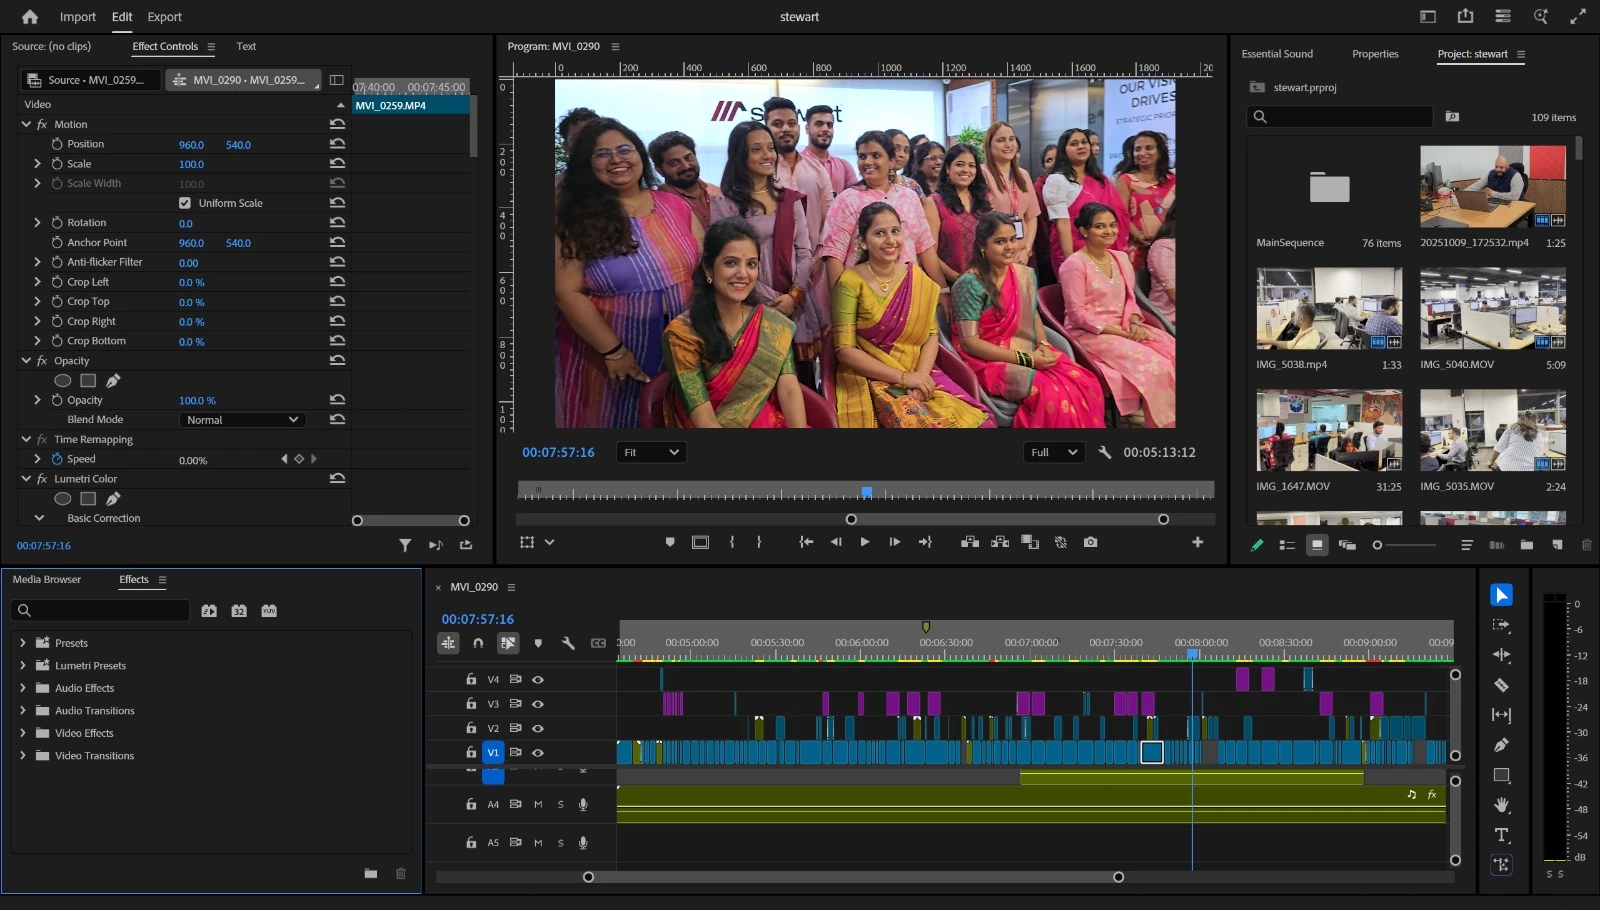1600x910 pixels.
Task: Select the Hand tool
Action: [1501, 805]
